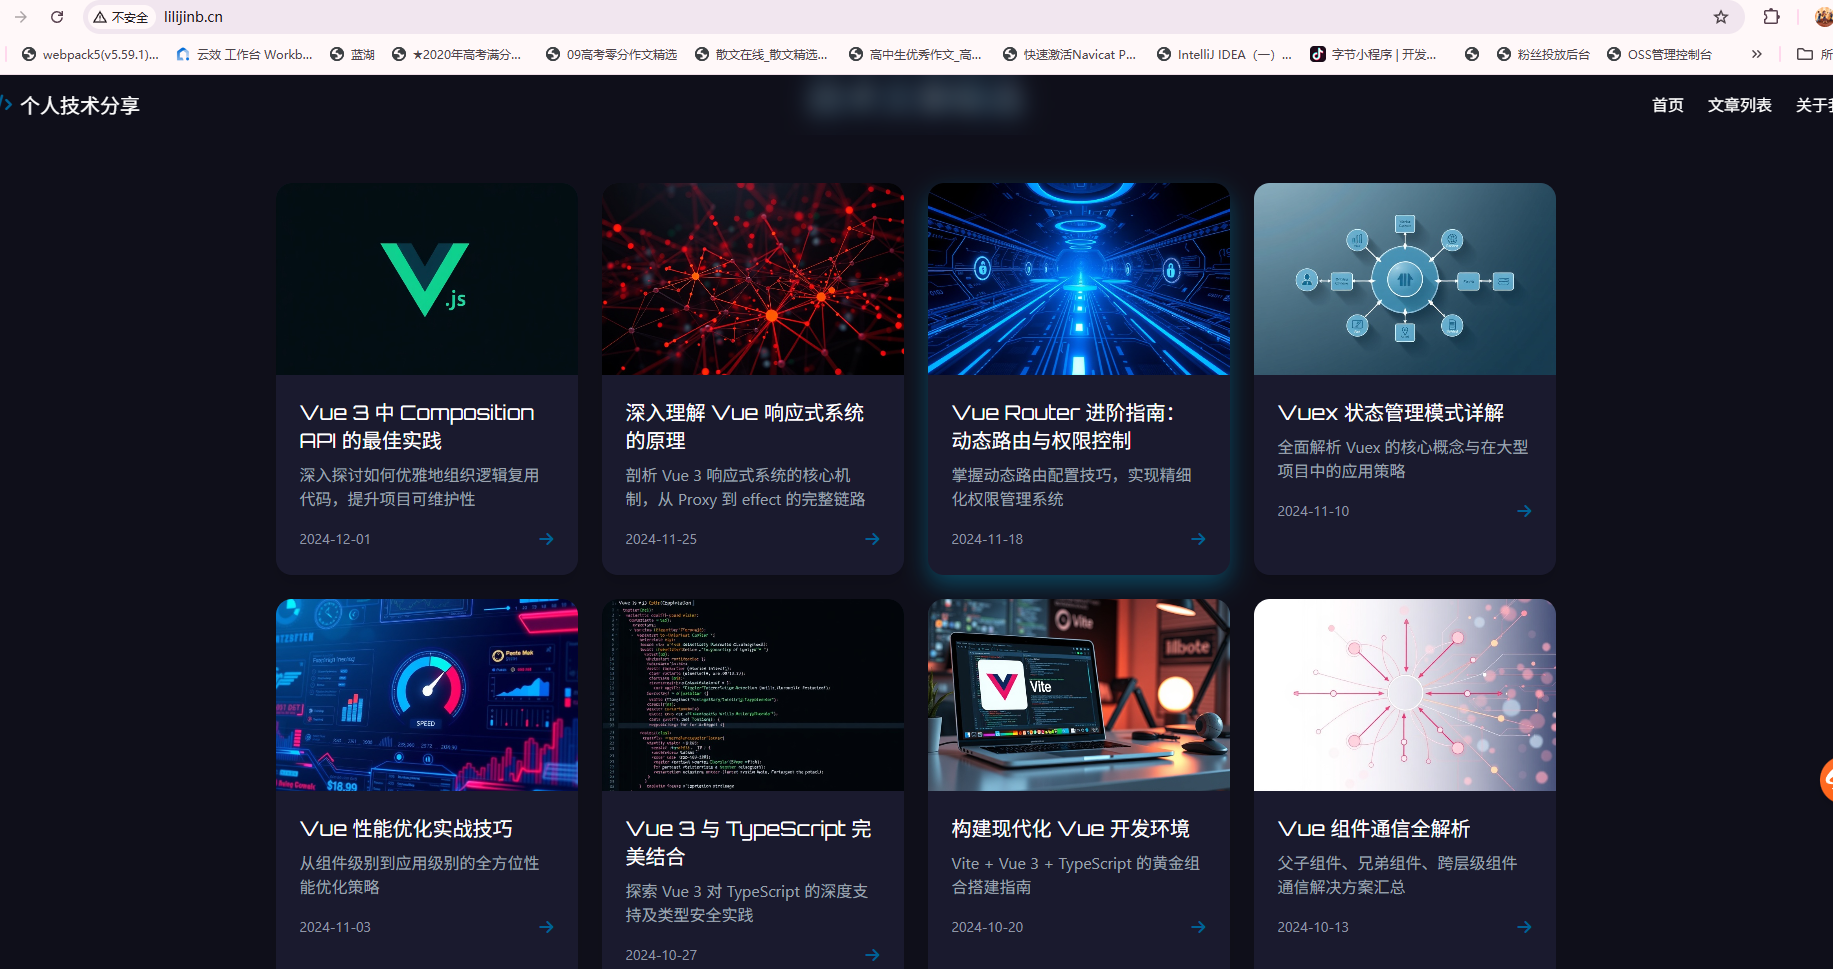The image size is (1833, 969).
Task: Open the pink radial thumbnail for Vue 组件通信
Action: coord(1405,695)
